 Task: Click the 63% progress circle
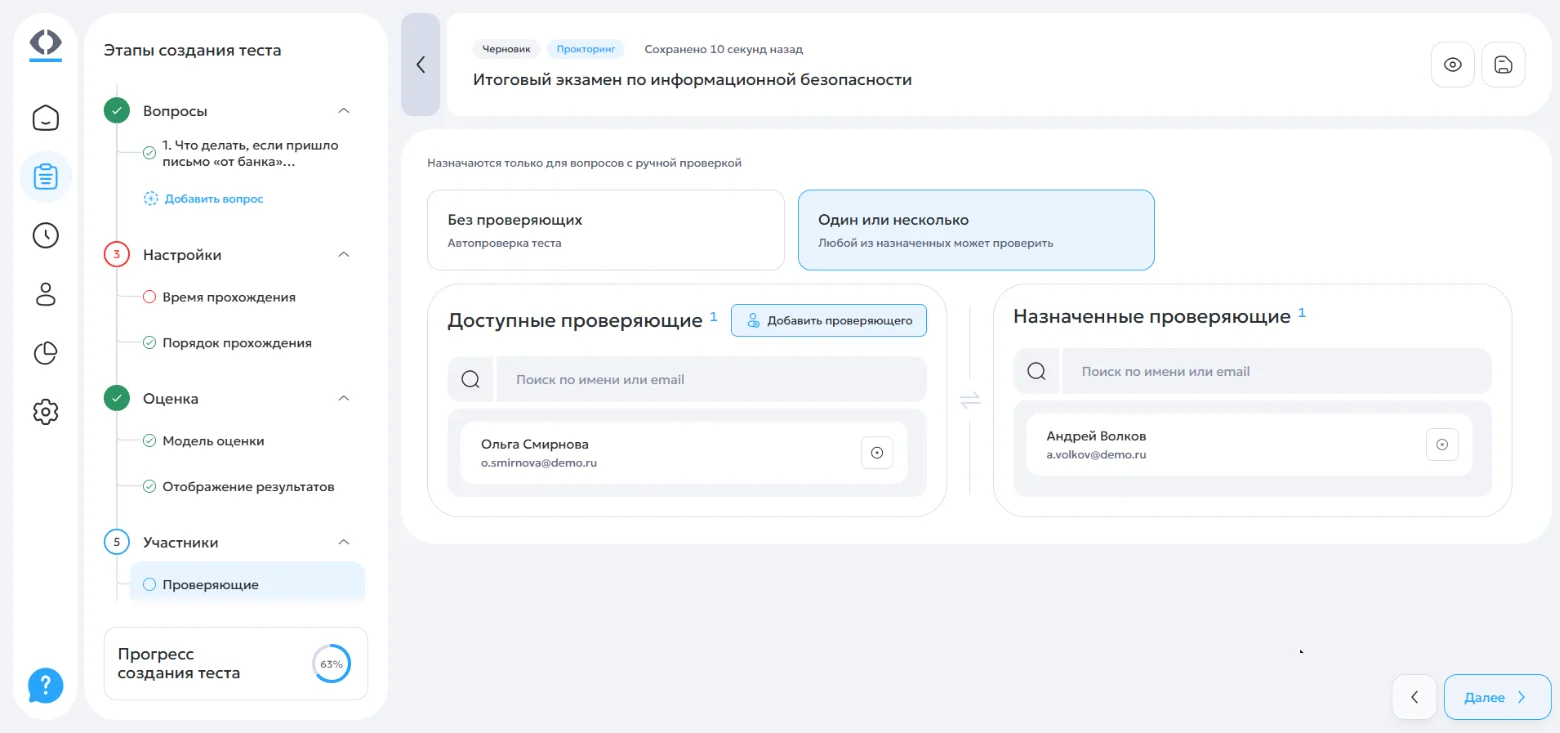(x=331, y=664)
